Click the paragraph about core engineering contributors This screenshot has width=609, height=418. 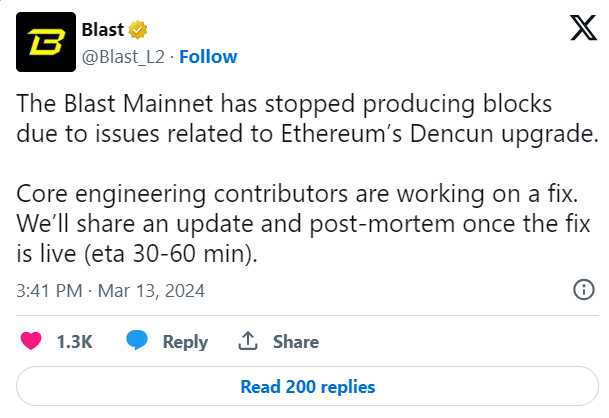click(x=303, y=223)
